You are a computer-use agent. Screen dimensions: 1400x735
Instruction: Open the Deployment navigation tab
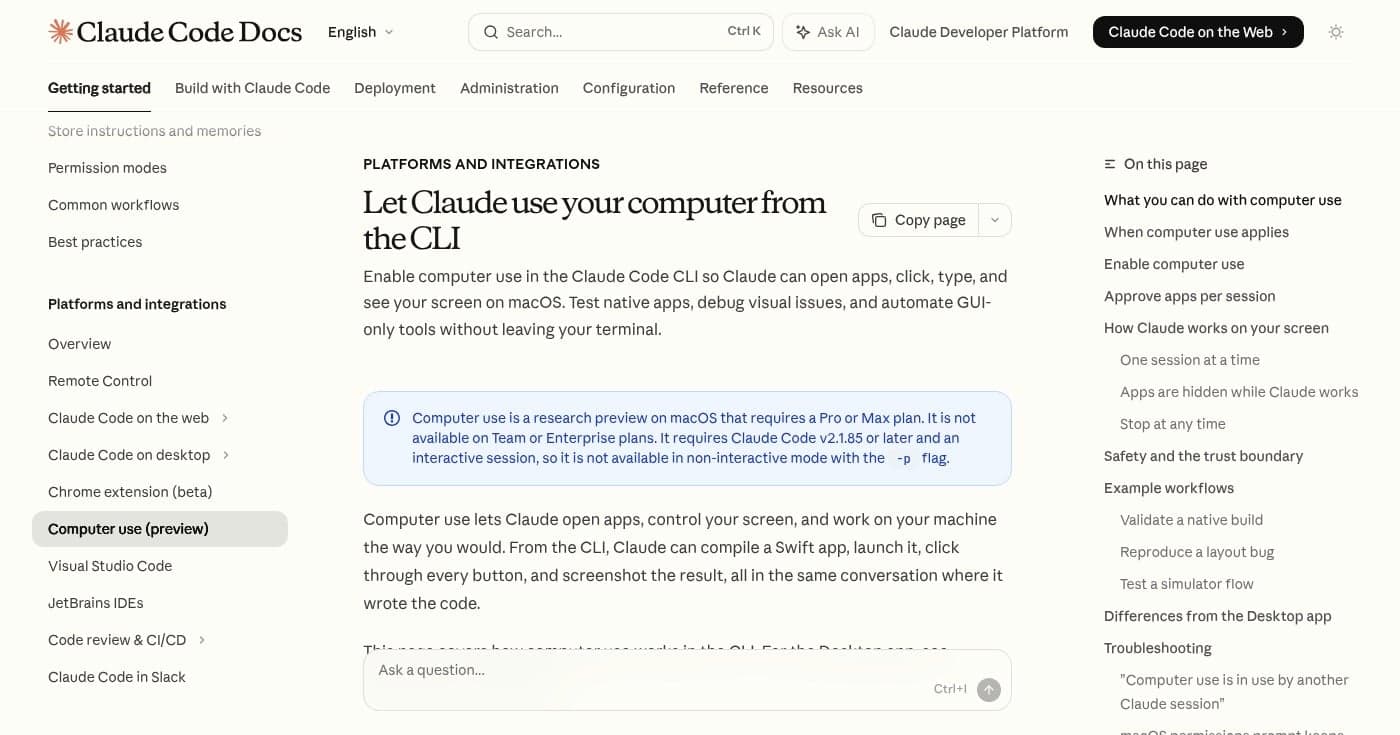394,88
